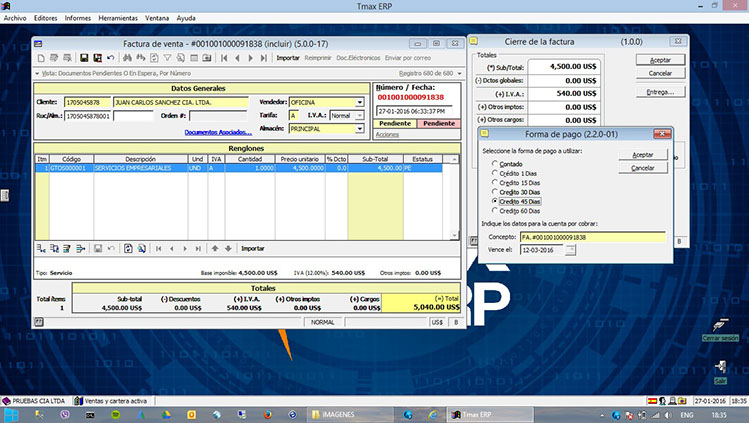Click the Concepto input field
The height and width of the screenshot is (423, 749).
(591, 237)
